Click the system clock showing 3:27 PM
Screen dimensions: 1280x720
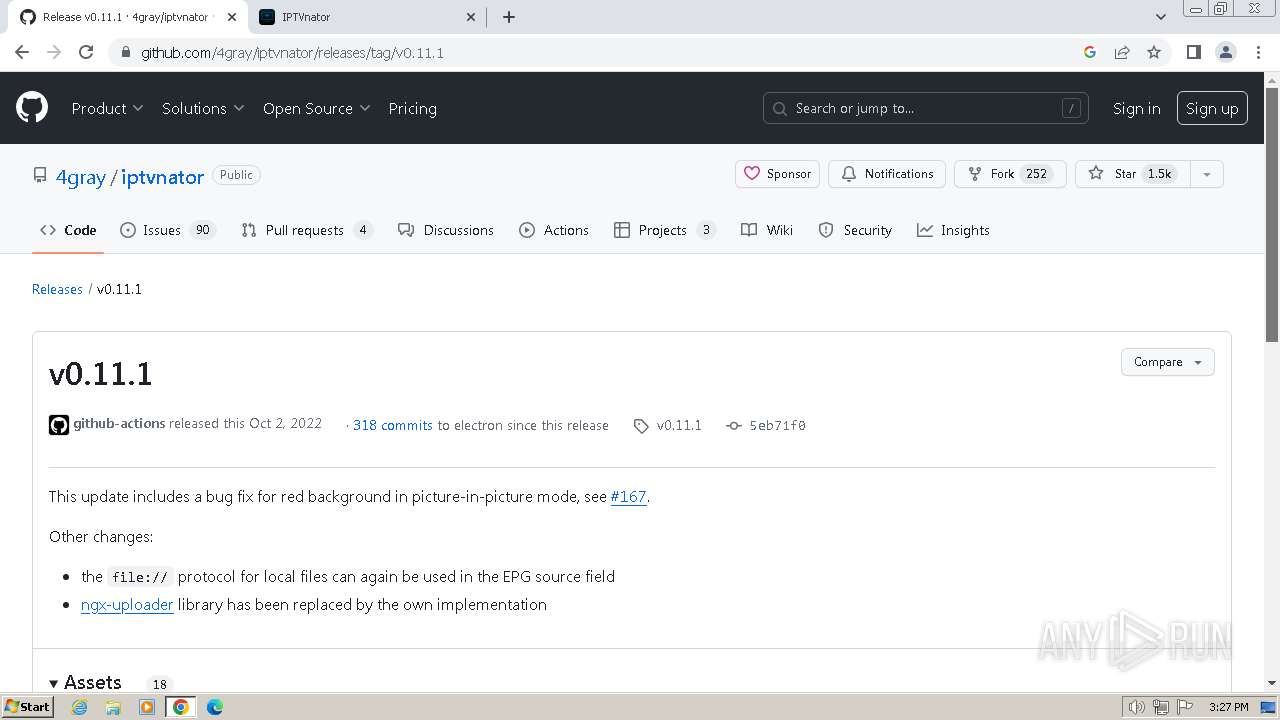(1228, 707)
